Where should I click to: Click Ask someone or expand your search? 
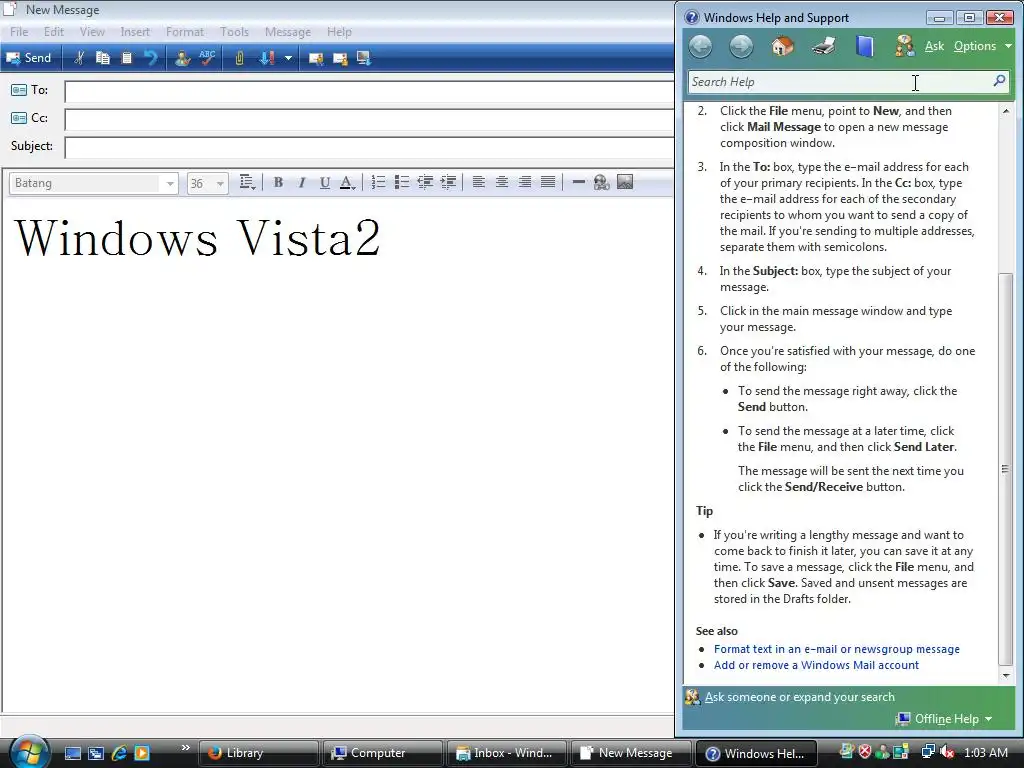click(x=799, y=697)
